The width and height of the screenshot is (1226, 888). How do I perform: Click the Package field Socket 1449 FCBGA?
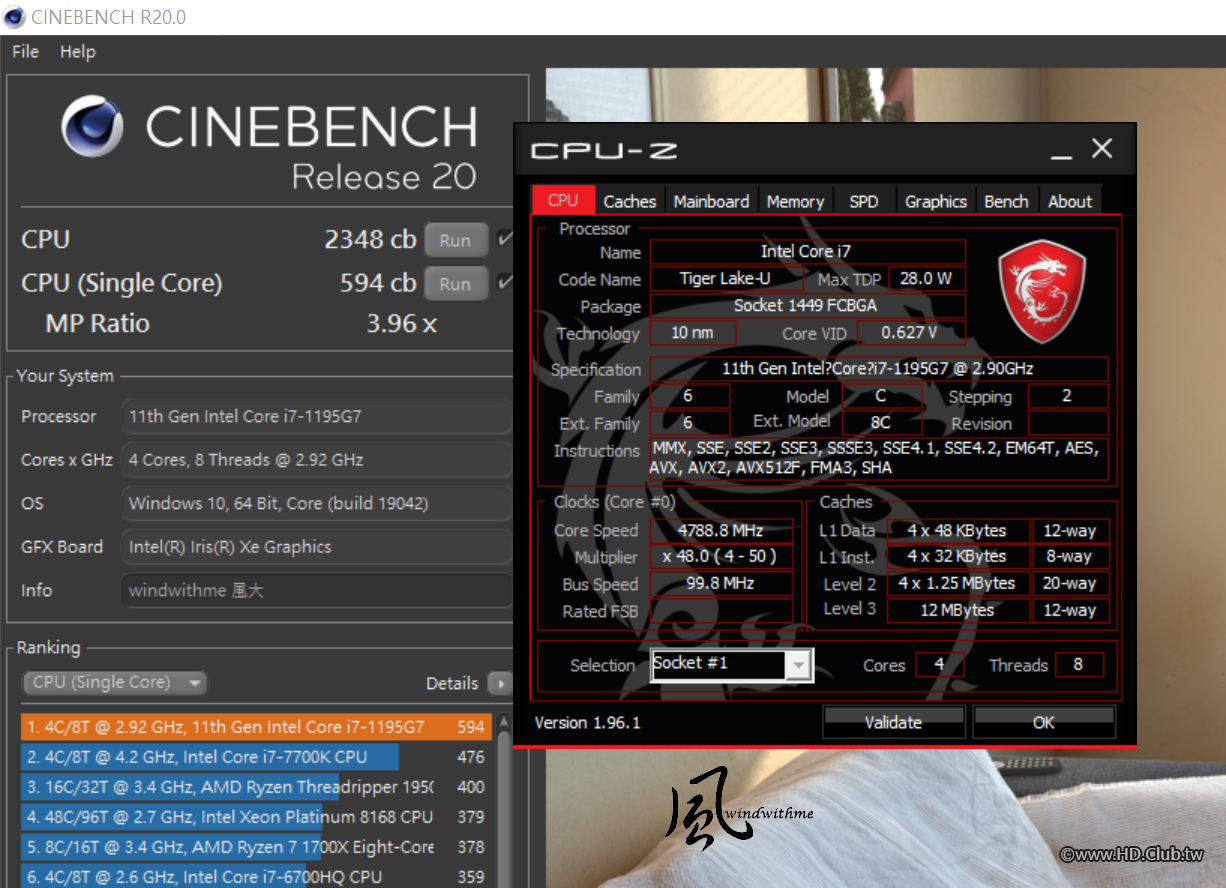pyautogui.click(x=807, y=306)
